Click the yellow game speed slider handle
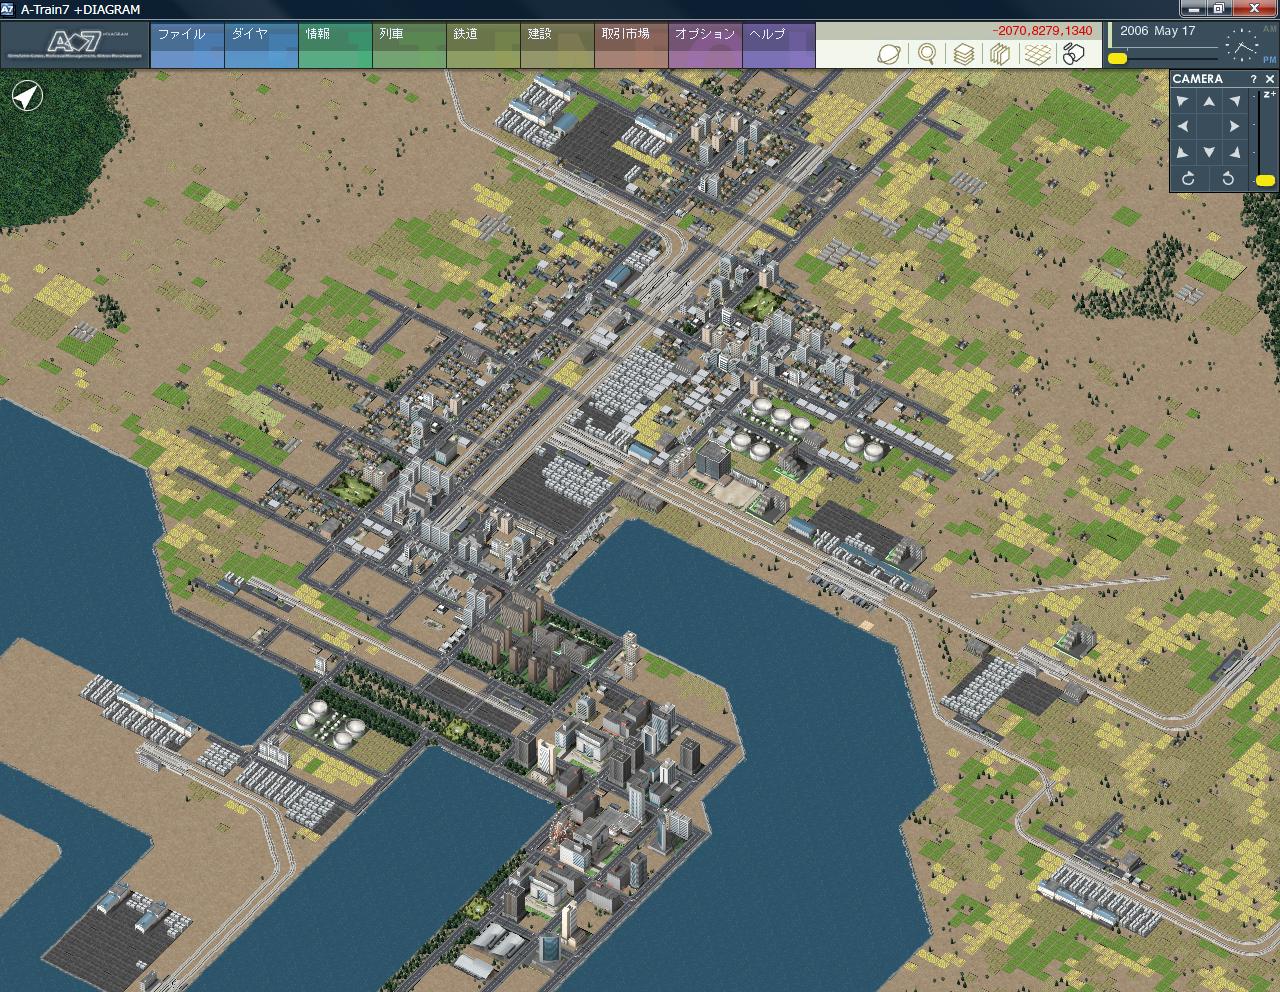Image resolution: width=1280 pixels, height=992 pixels. pyautogui.click(x=1117, y=59)
